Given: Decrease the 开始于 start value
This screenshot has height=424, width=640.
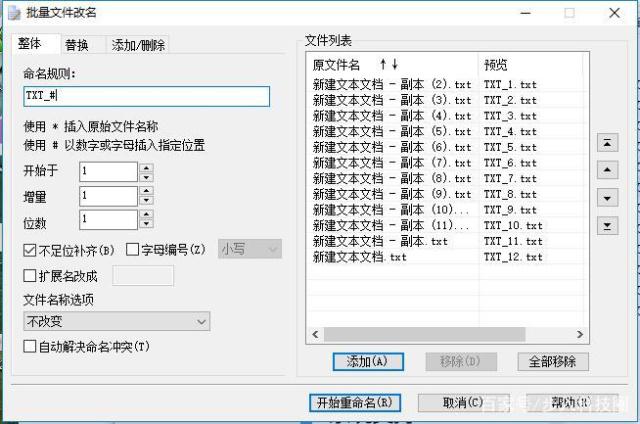Looking at the screenshot, I should [146, 177].
